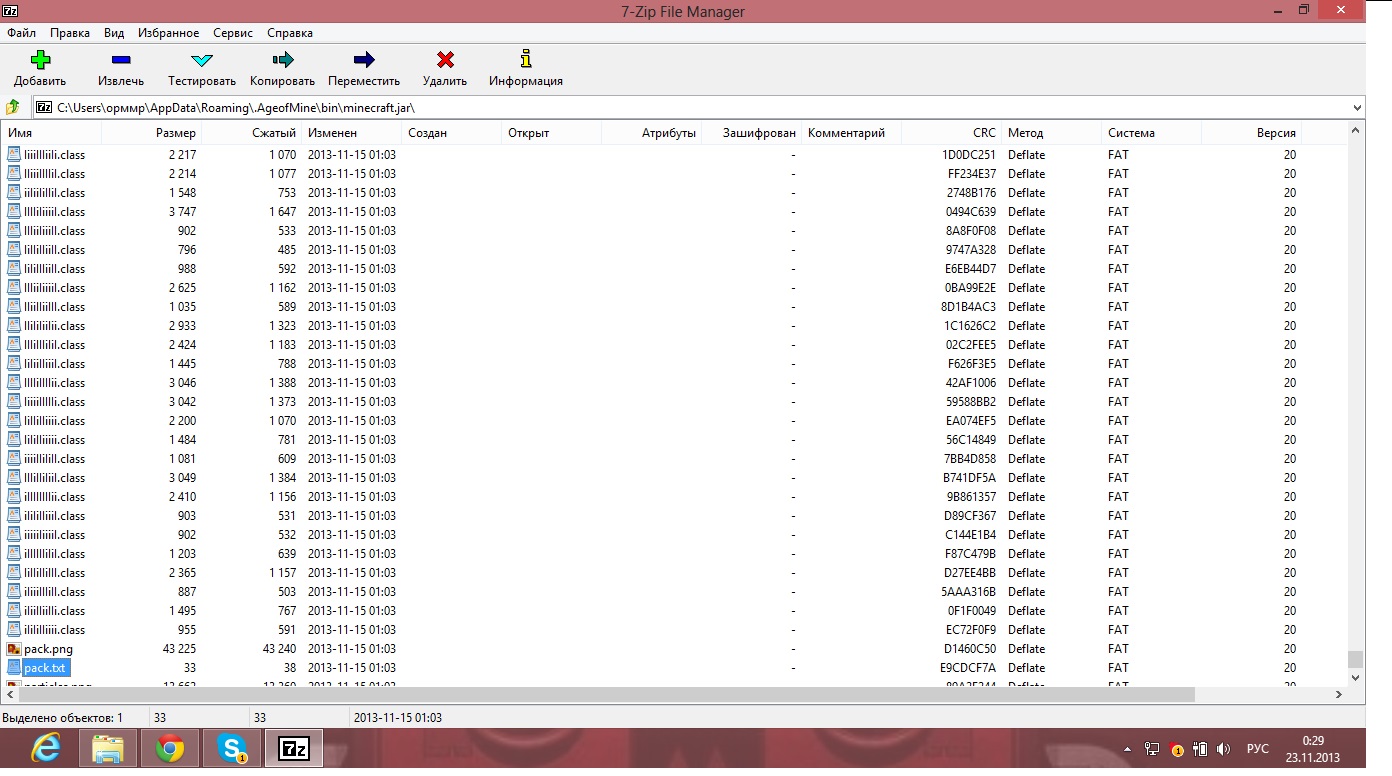The width and height of the screenshot is (1392, 776).
Task: Click size cell 43 225
Action: 179,649
